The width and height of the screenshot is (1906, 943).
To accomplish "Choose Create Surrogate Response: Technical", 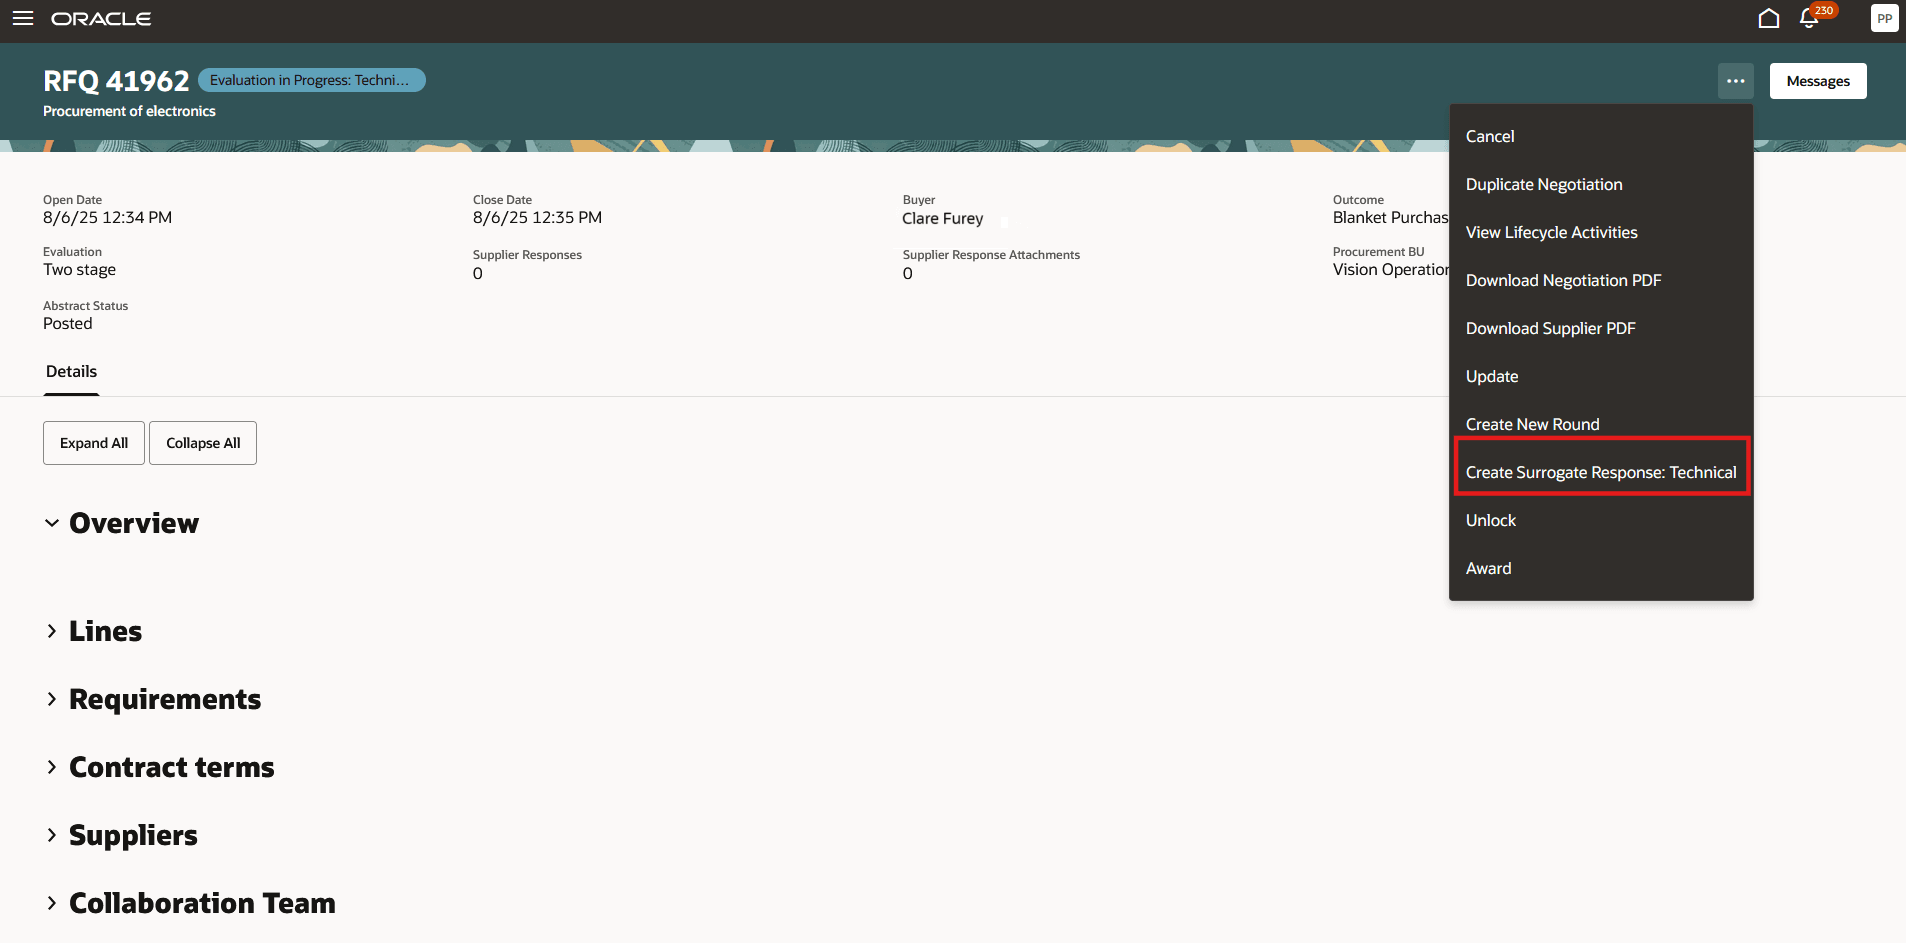I will click(x=1600, y=472).
